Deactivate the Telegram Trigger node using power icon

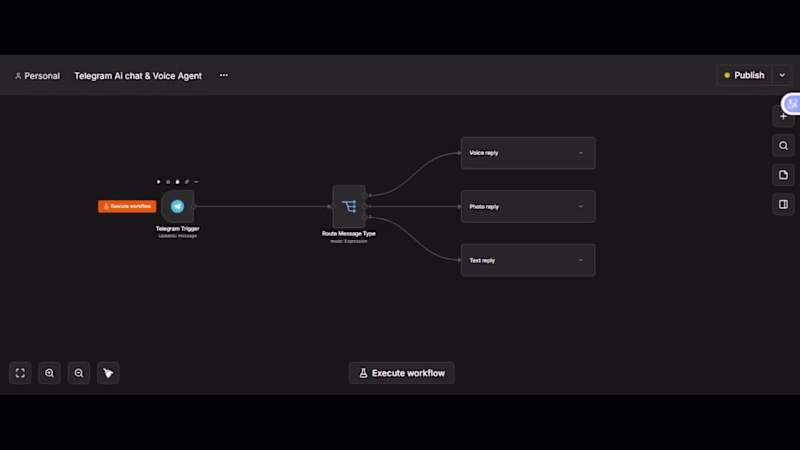click(x=168, y=182)
